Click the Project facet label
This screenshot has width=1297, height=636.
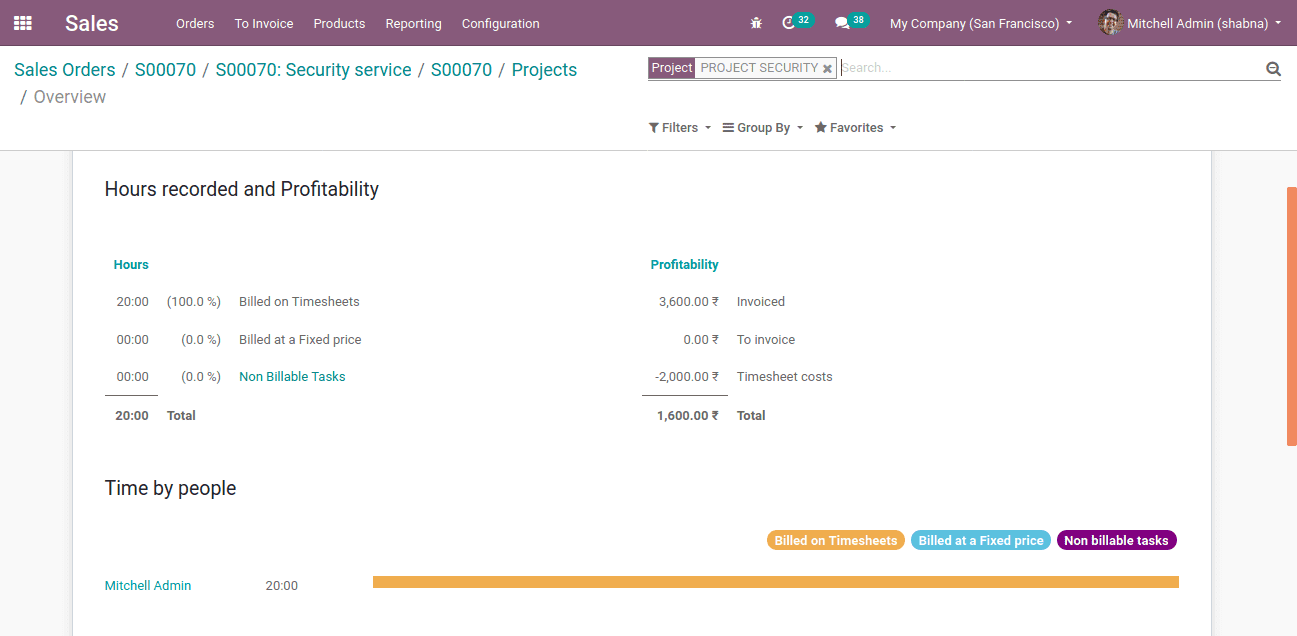pyautogui.click(x=672, y=68)
